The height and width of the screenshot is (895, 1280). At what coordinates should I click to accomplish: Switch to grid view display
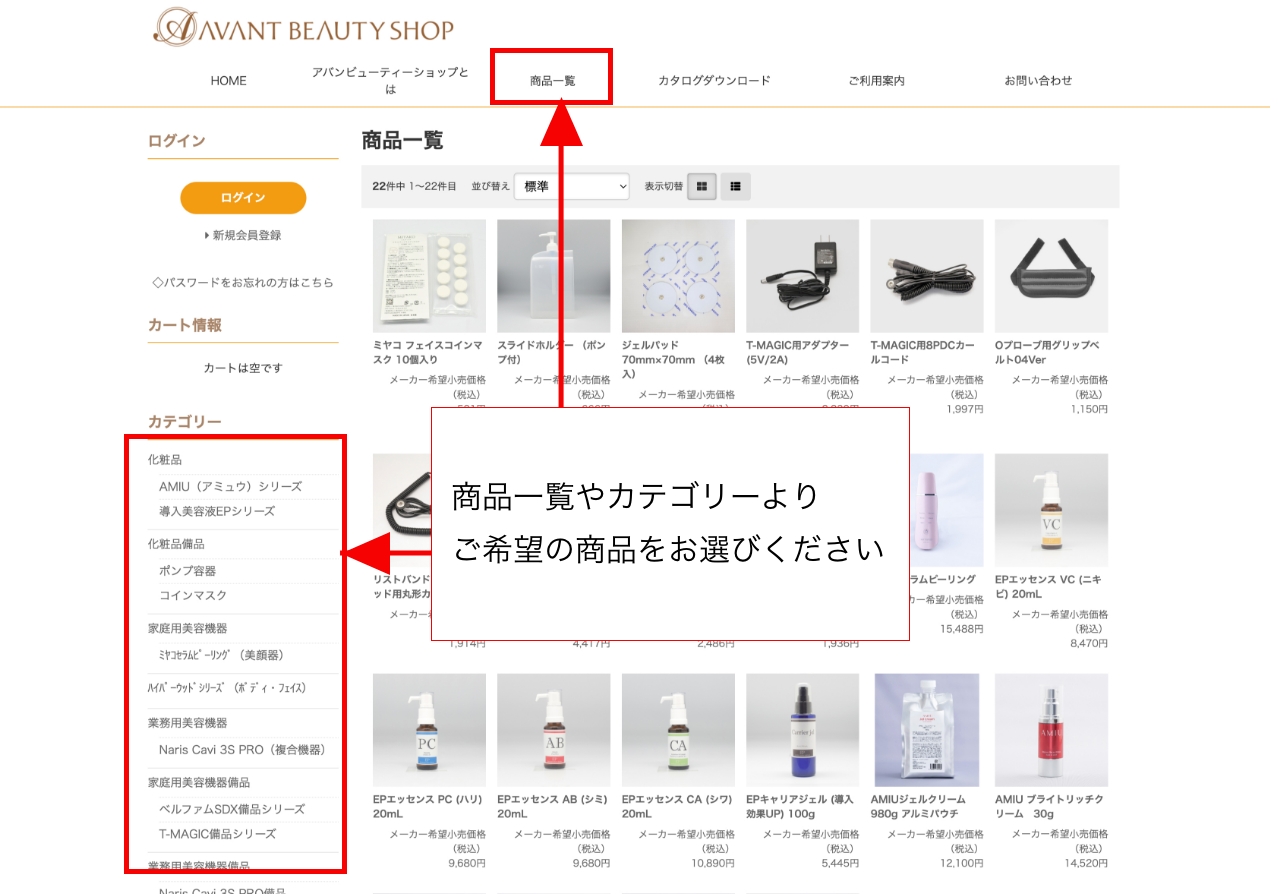pyautogui.click(x=702, y=186)
